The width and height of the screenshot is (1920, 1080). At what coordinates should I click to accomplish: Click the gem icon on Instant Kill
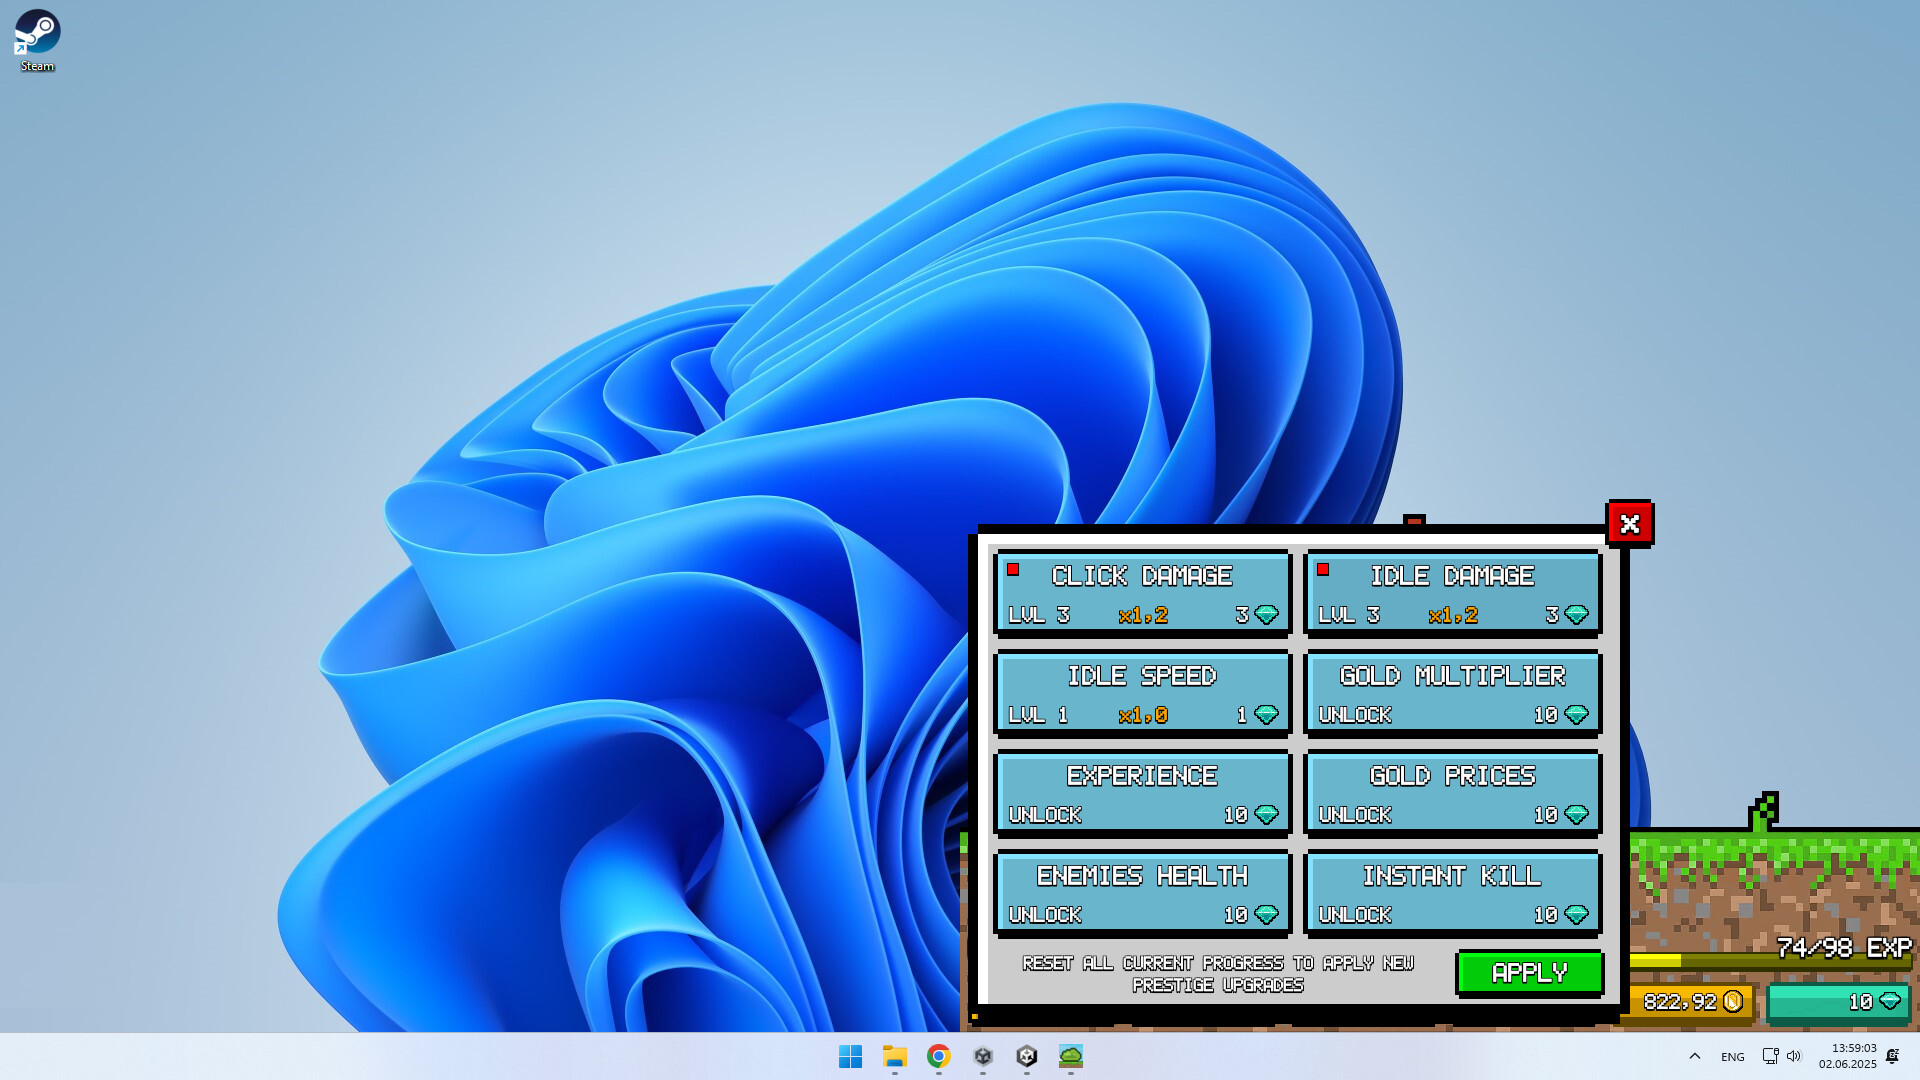click(x=1576, y=915)
